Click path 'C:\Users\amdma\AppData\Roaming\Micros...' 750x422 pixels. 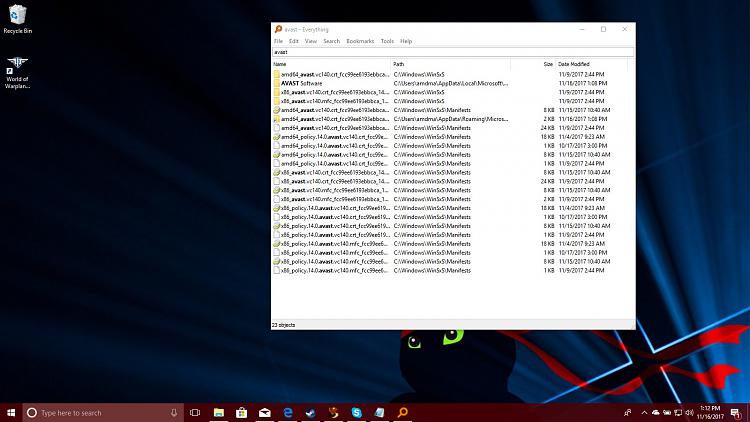click(x=451, y=119)
